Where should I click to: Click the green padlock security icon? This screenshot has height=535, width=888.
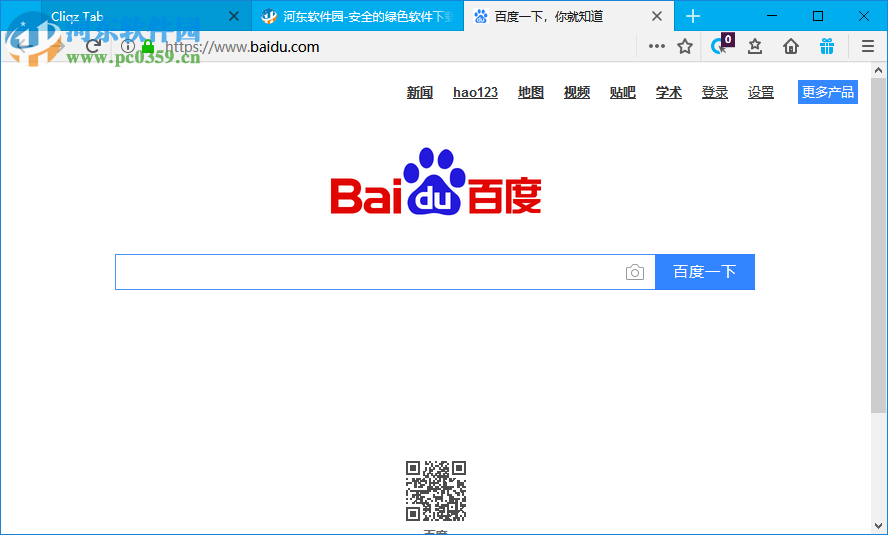148,46
